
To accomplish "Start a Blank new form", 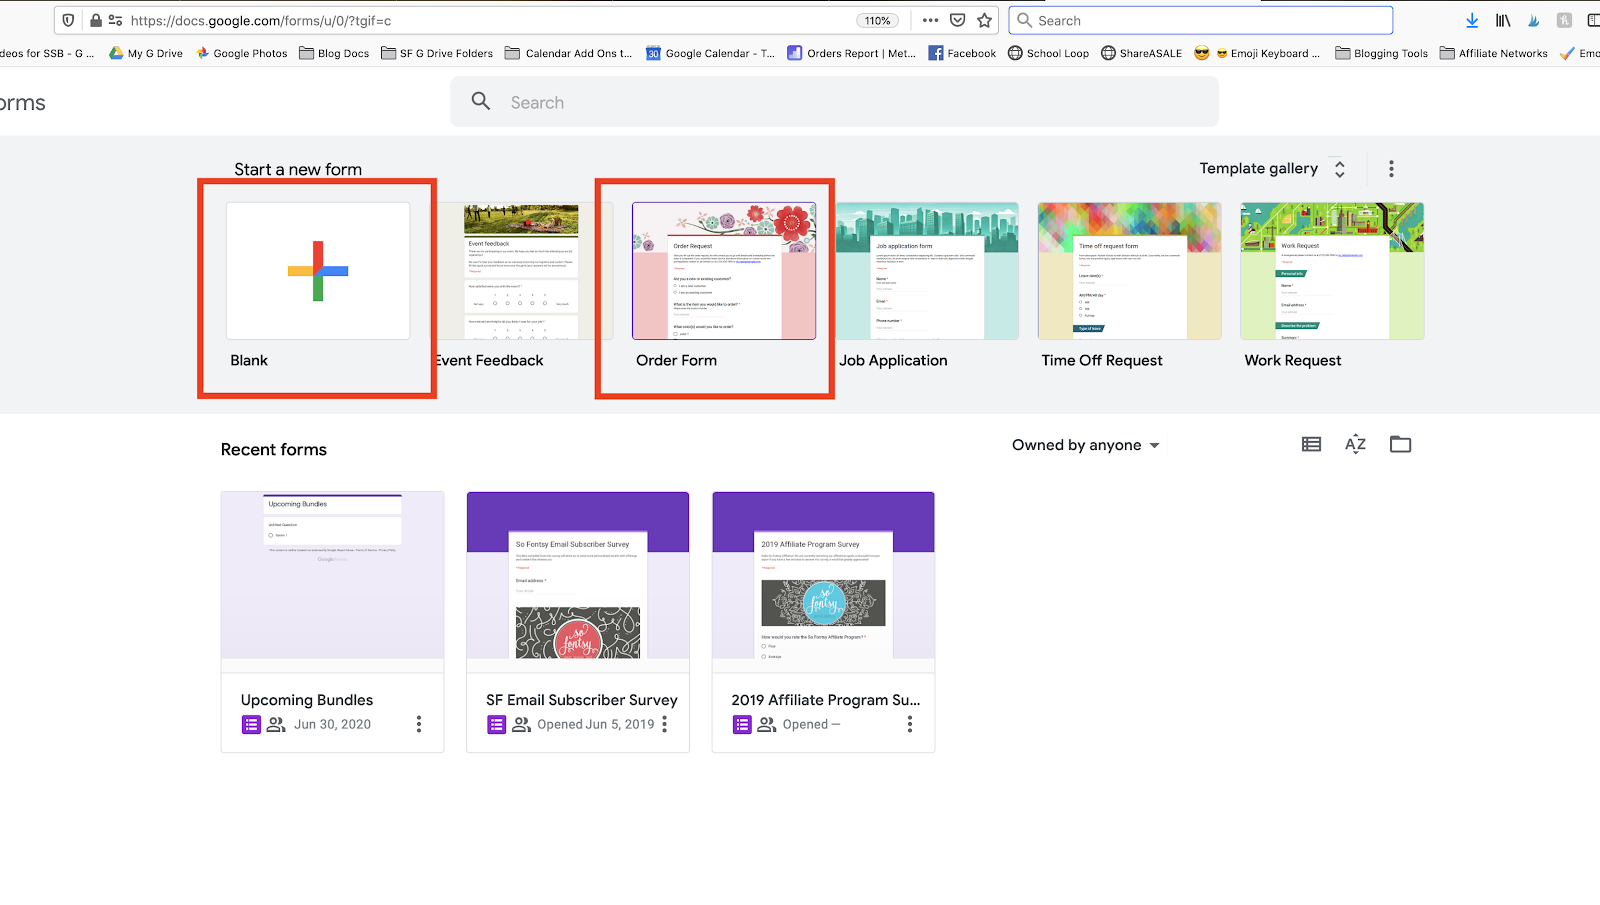I will (318, 271).
